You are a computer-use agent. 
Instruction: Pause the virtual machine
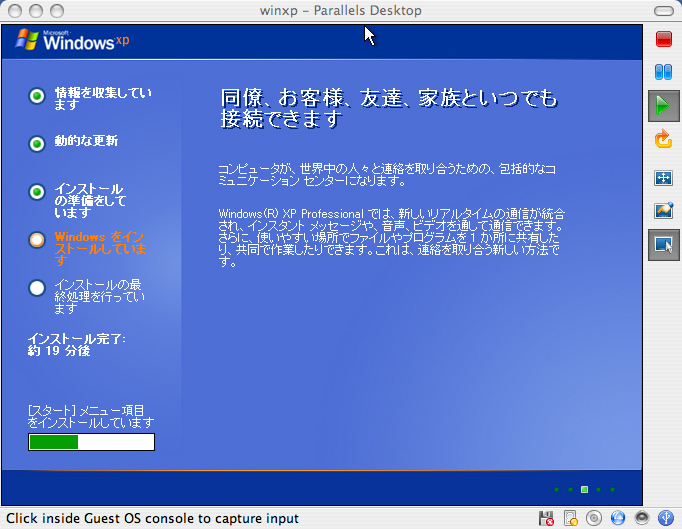tap(664, 72)
